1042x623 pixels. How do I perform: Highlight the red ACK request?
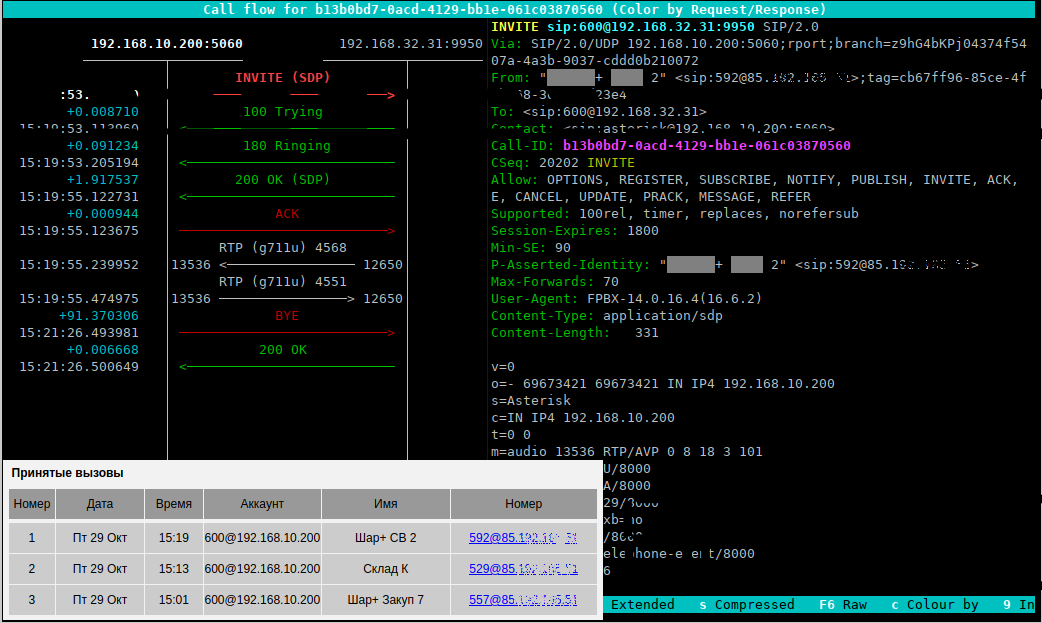point(286,214)
